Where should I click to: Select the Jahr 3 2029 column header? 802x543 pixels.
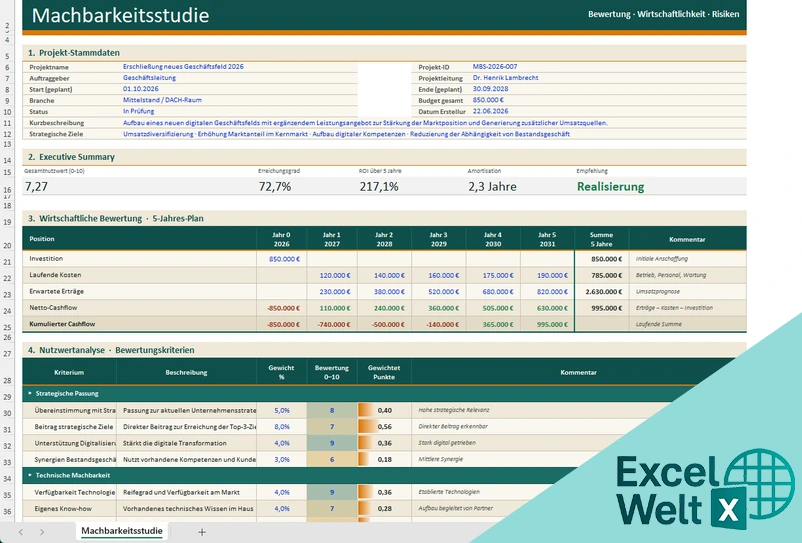click(439, 239)
